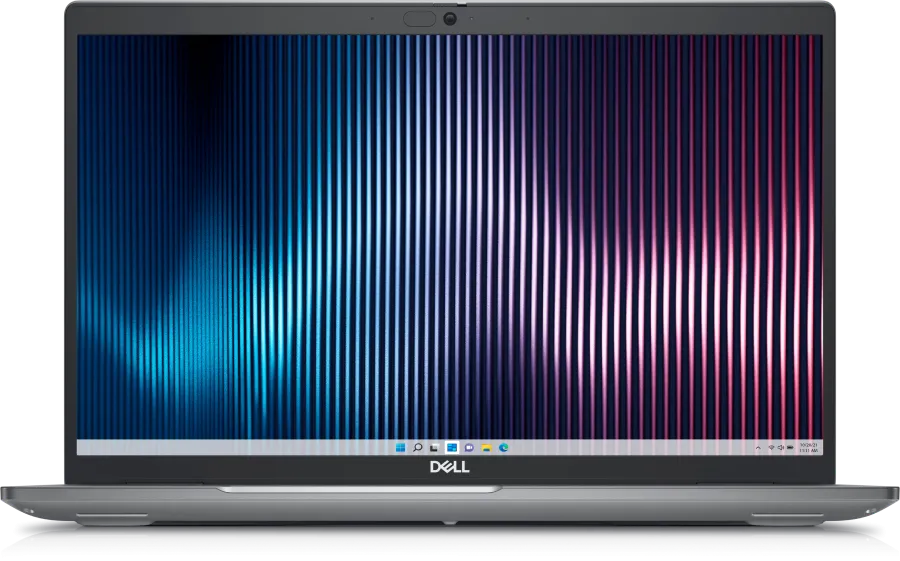Launch Teams Chat from the taskbar

[x=469, y=447]
